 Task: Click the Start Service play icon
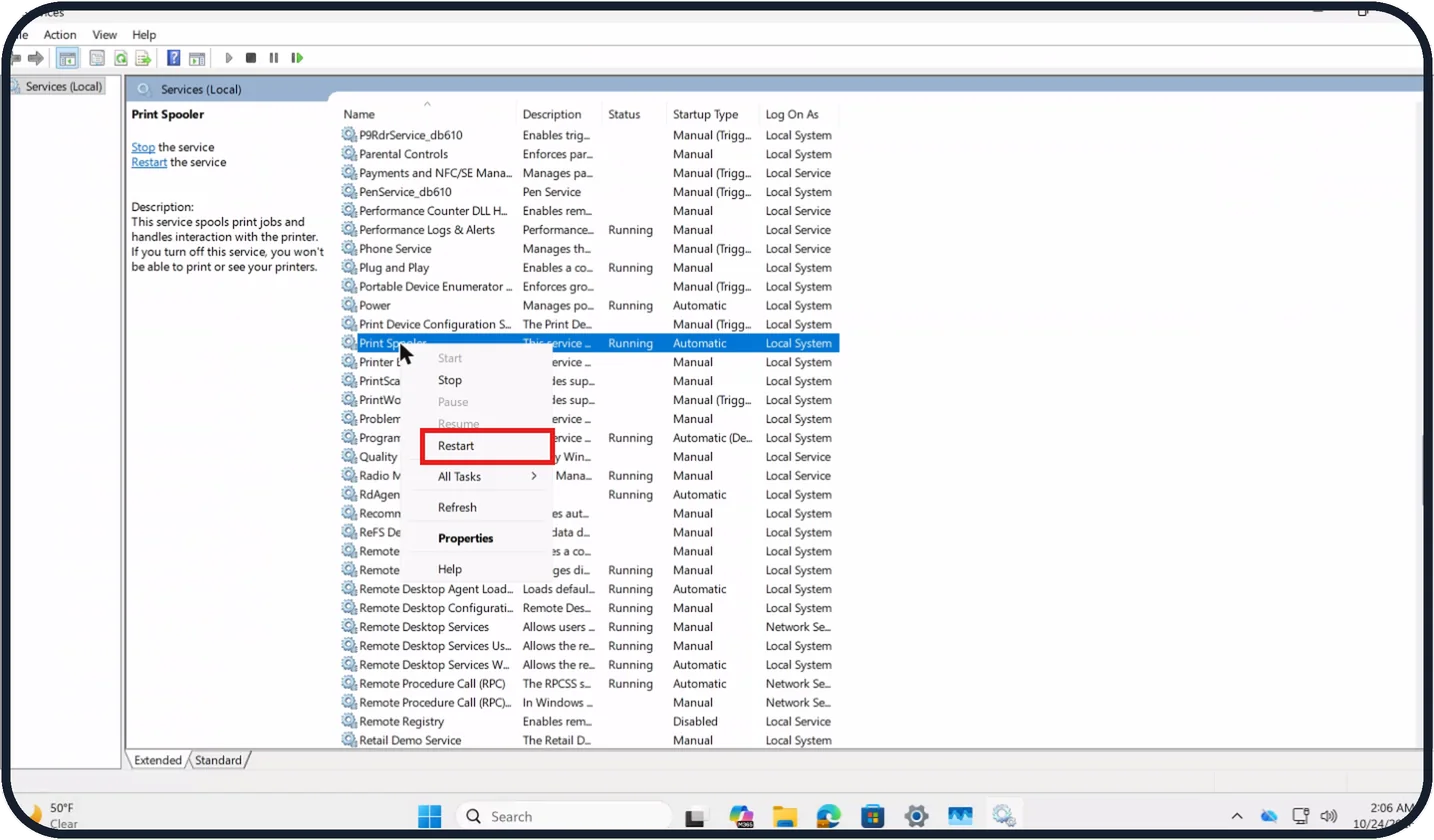(x=229, y=58)
